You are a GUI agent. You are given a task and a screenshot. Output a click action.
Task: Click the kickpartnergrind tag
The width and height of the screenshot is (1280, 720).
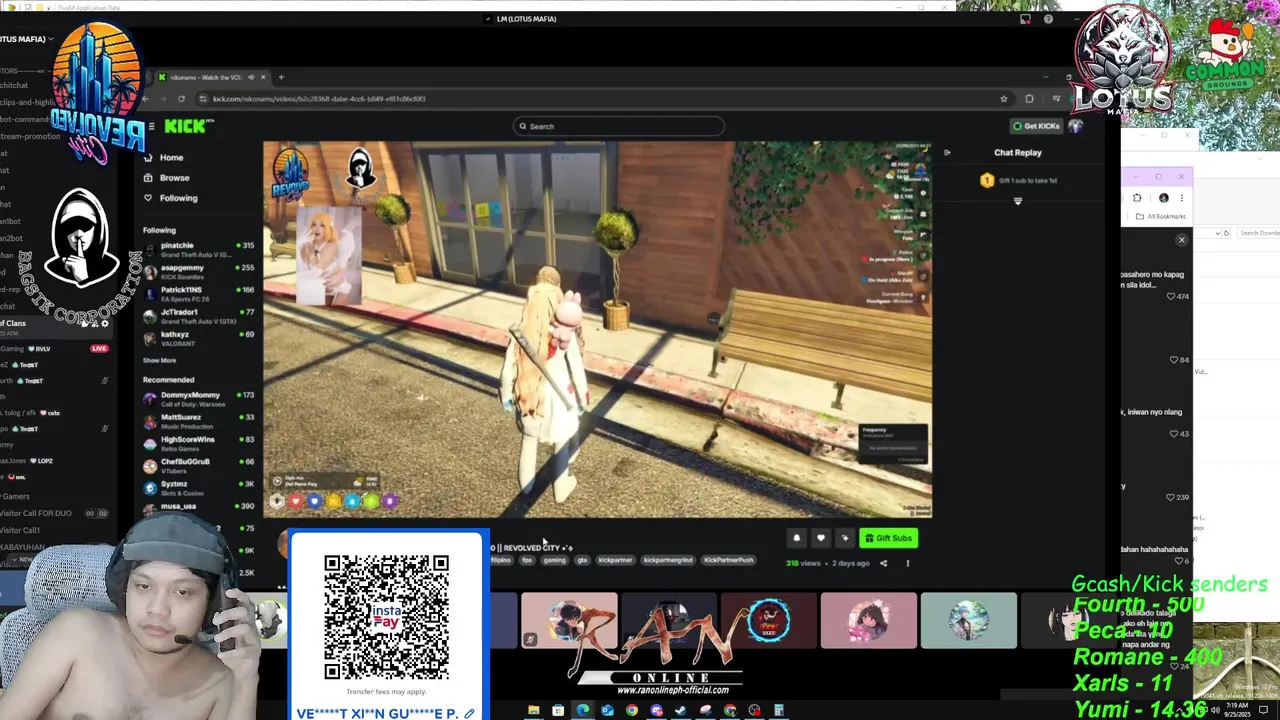(668, 560)
